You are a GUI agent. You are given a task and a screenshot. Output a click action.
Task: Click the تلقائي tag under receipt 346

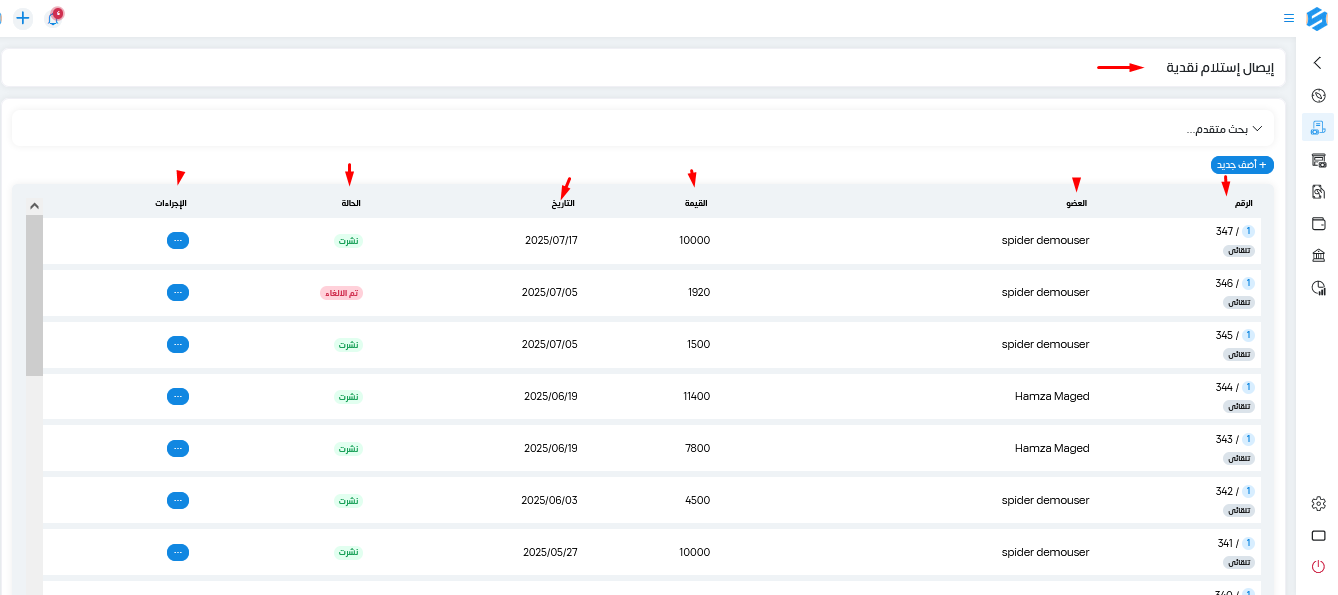coord(1239,302)
